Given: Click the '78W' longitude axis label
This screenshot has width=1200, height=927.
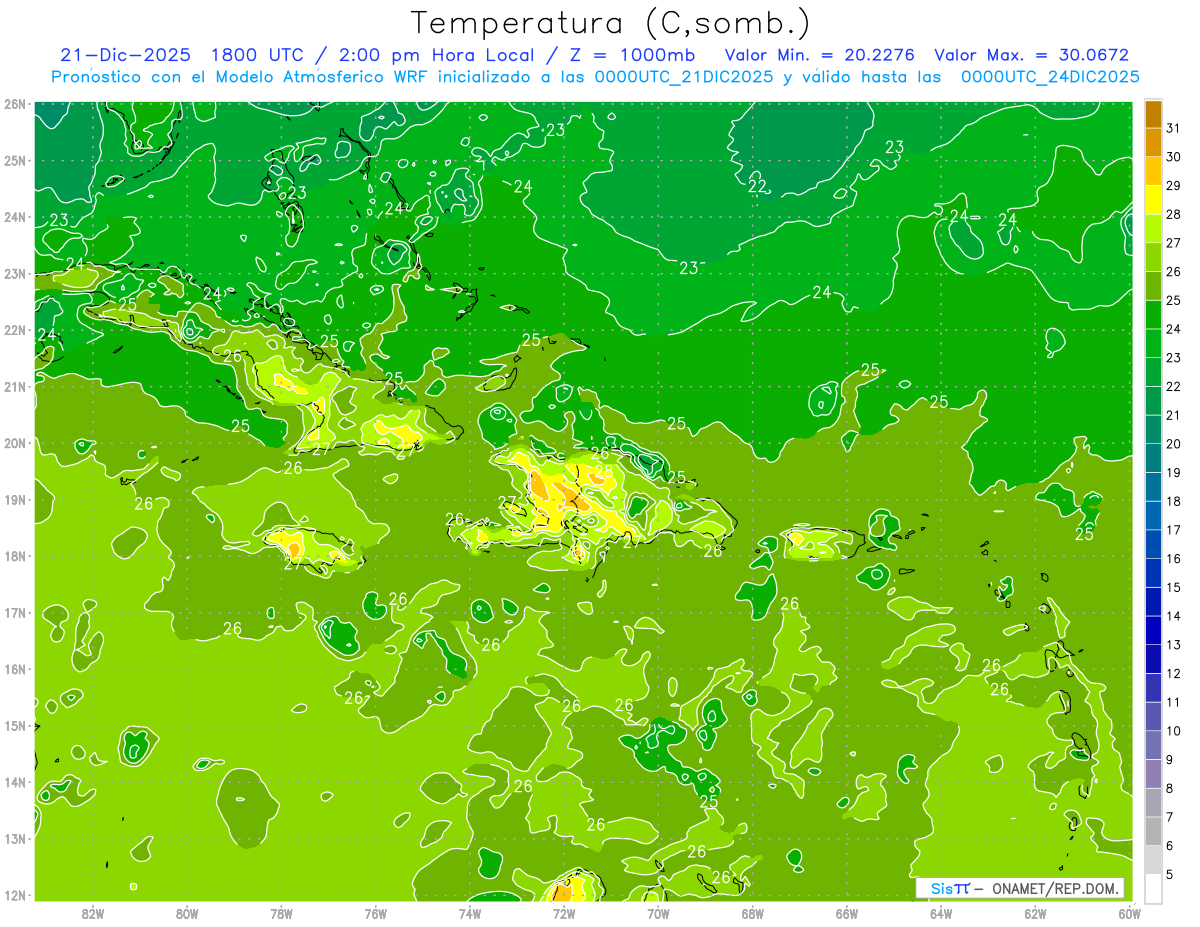Looking at the screenshot, I should (281, 913).
